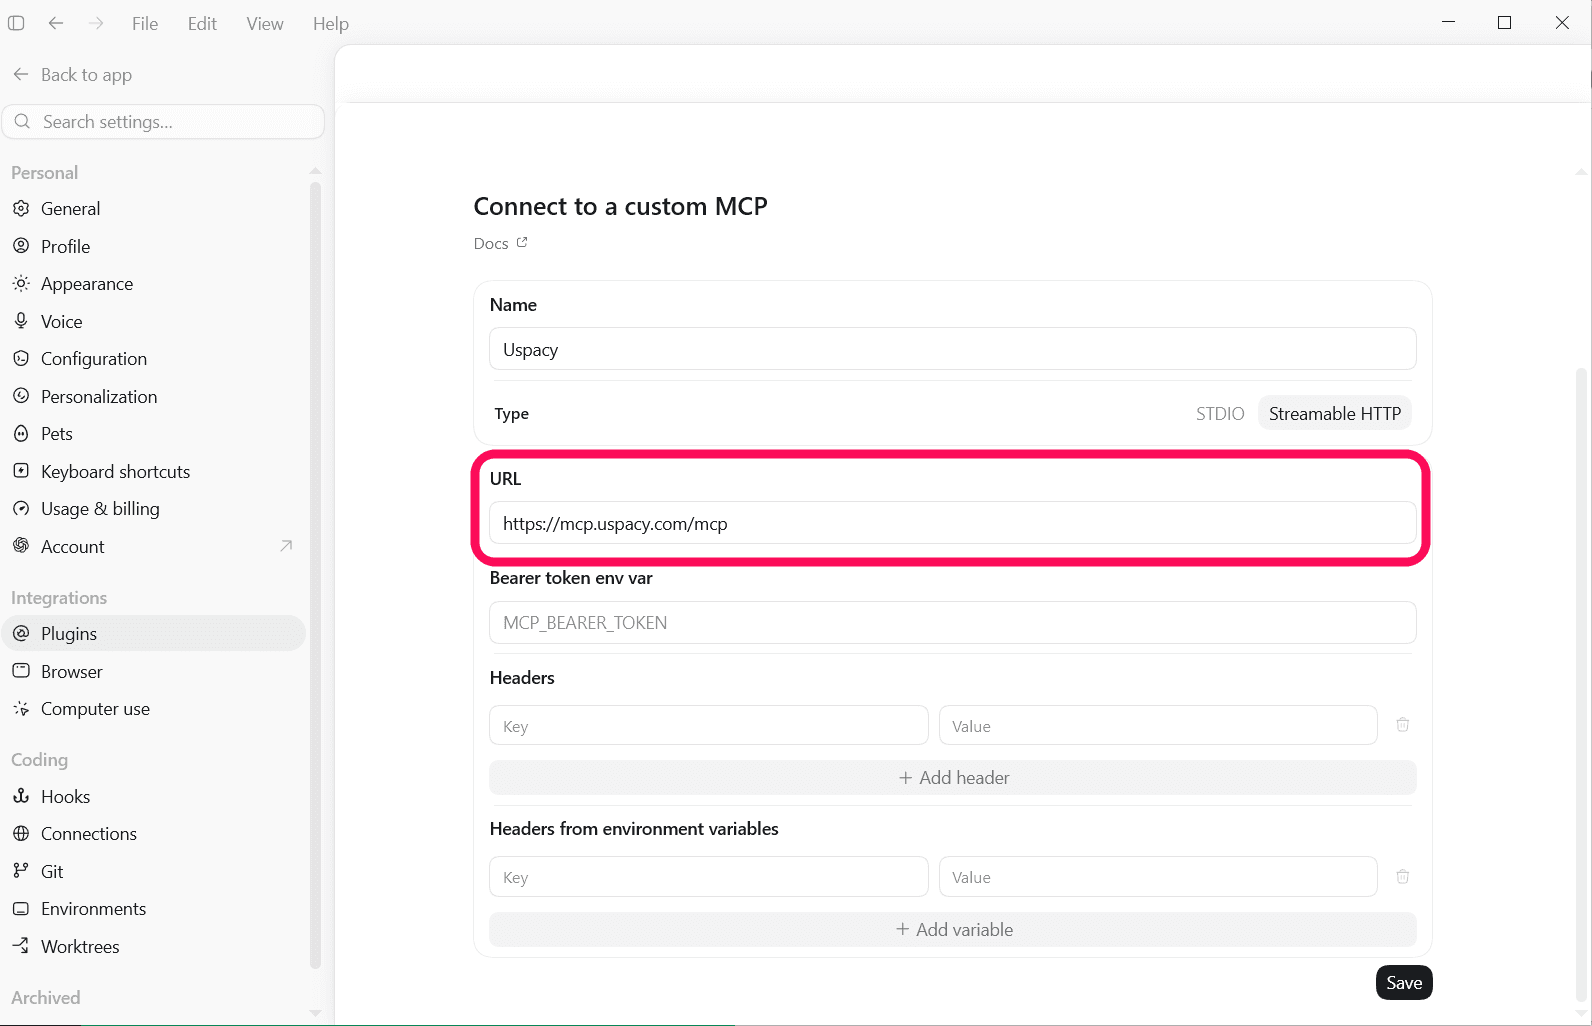
Task: Click the URL input field
Action: click(x=953, y=523)
